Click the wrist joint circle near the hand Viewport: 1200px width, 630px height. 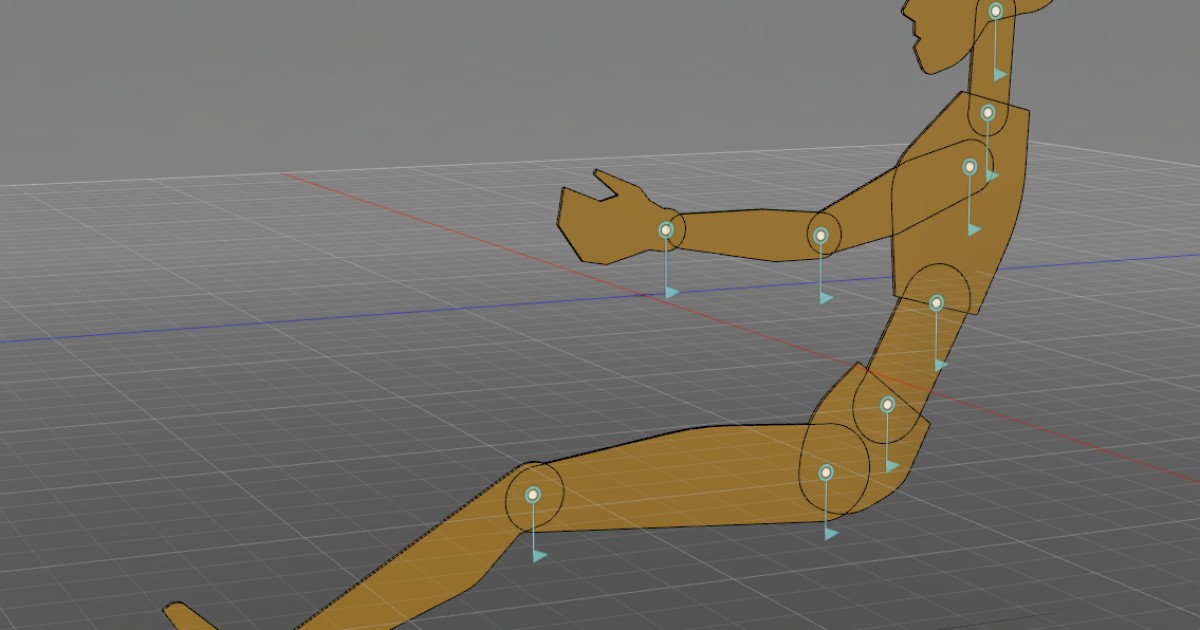(667, 229)
